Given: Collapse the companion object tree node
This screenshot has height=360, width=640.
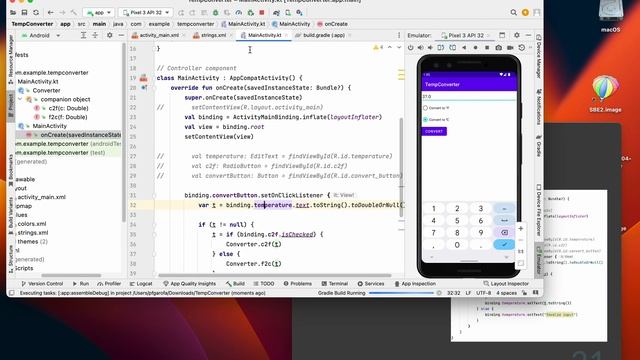Looking at the screenshot, I should click(x=20, y=99).
